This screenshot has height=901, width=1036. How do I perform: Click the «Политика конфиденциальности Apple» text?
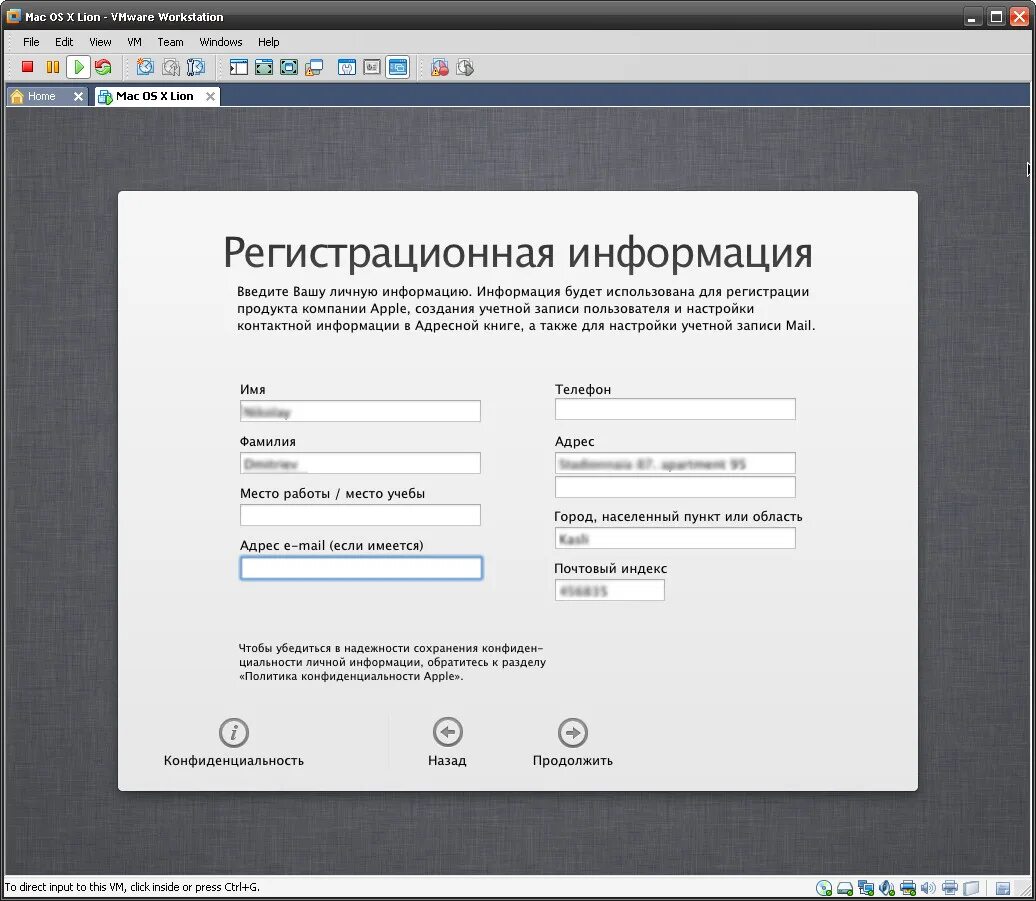point(351,676)
